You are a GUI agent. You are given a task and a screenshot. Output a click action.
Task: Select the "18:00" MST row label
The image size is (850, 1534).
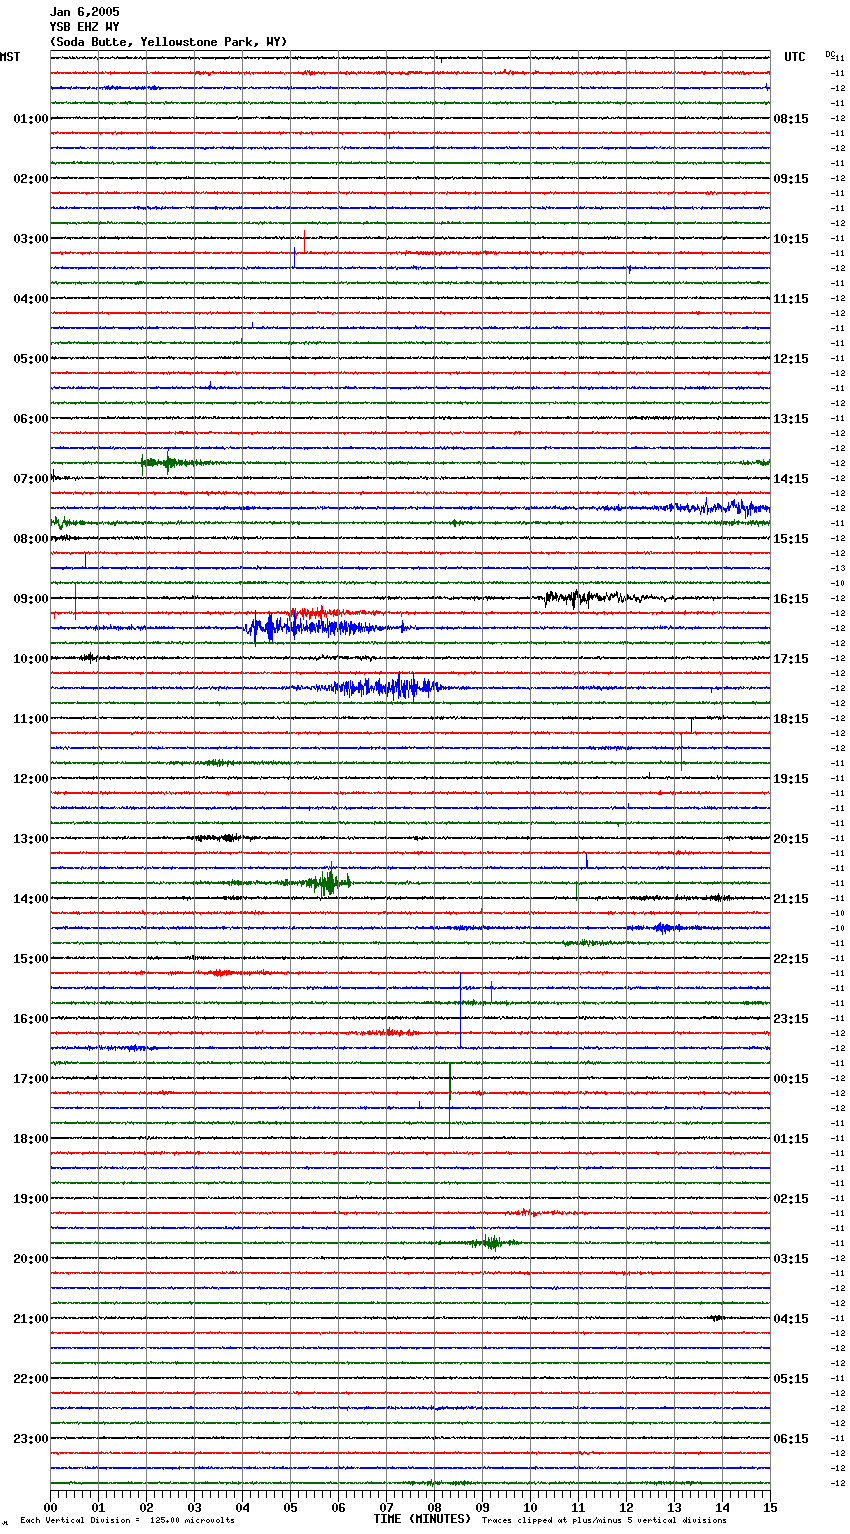(x=31, y=1139)
